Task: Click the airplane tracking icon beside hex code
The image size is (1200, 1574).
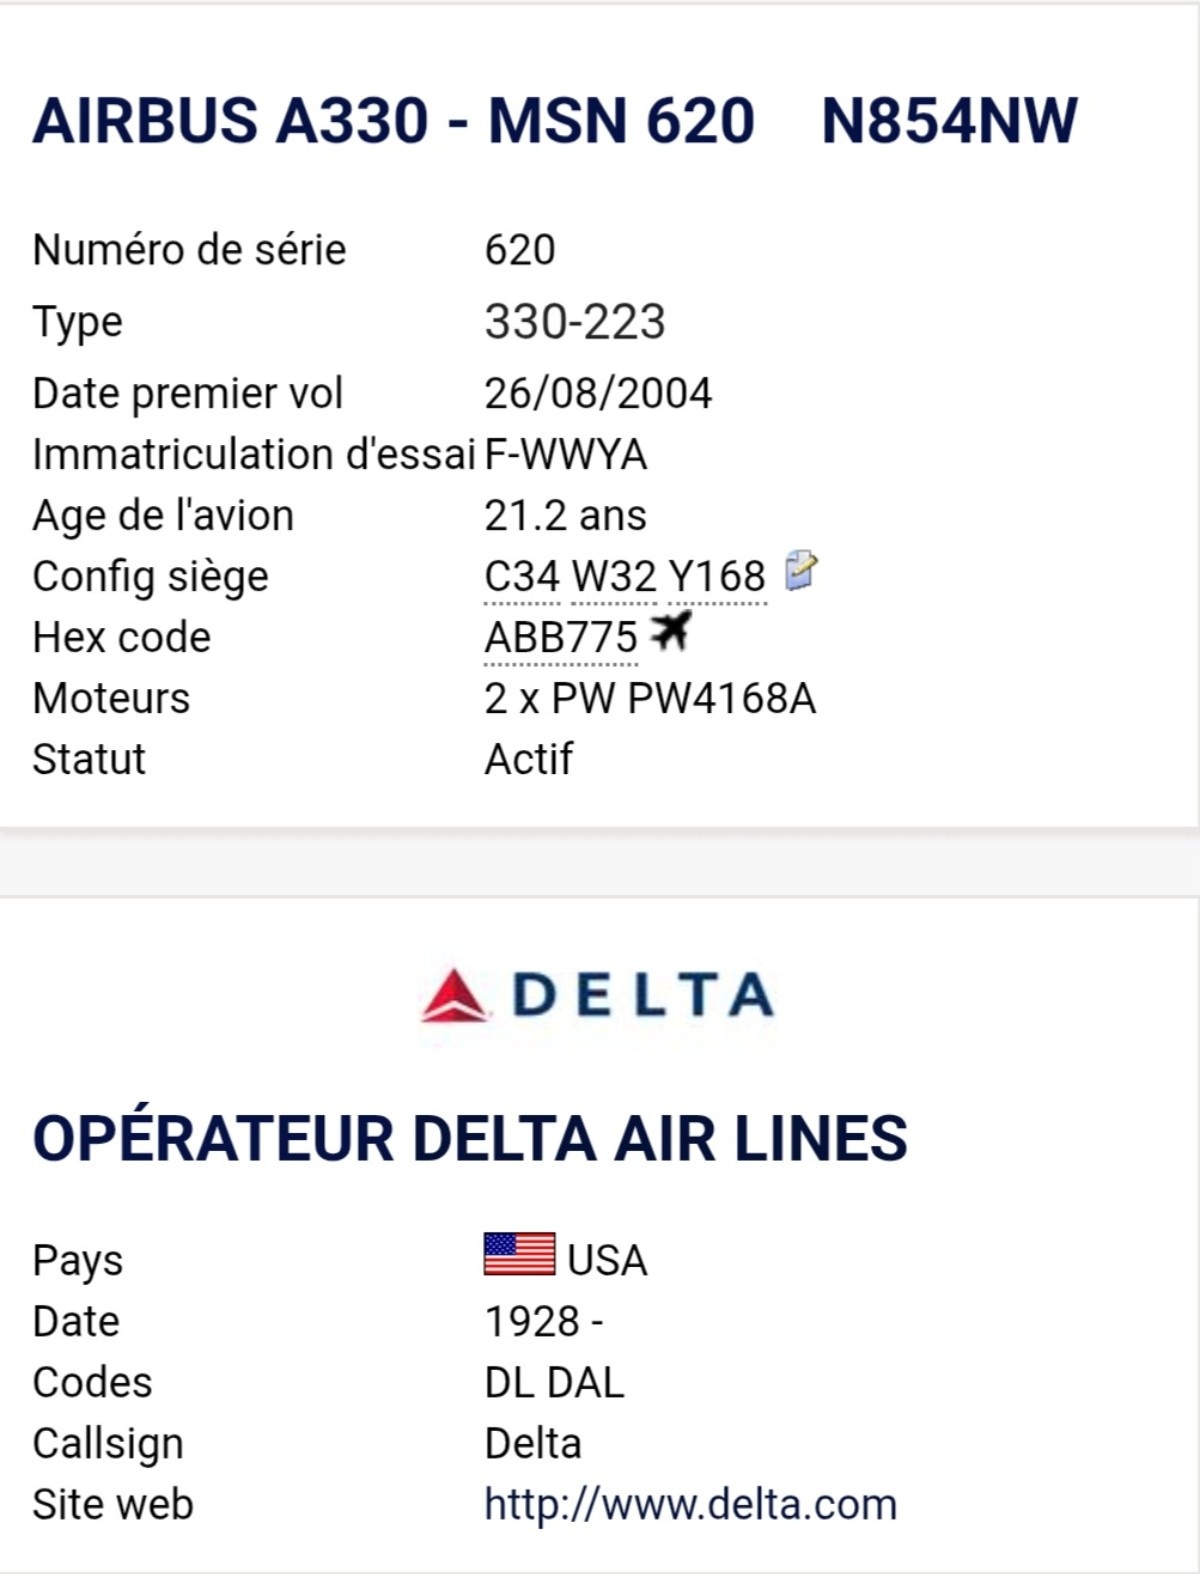Action: [x=670, y=632]
